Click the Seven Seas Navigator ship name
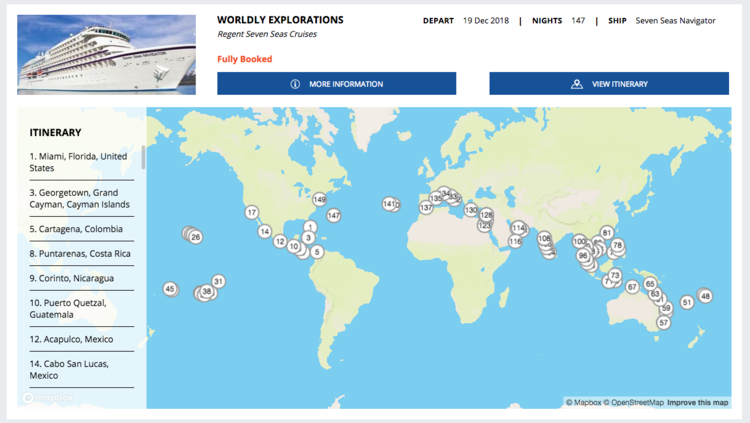The width and height of the screenshot is (750, 423). tap(675, 21)
